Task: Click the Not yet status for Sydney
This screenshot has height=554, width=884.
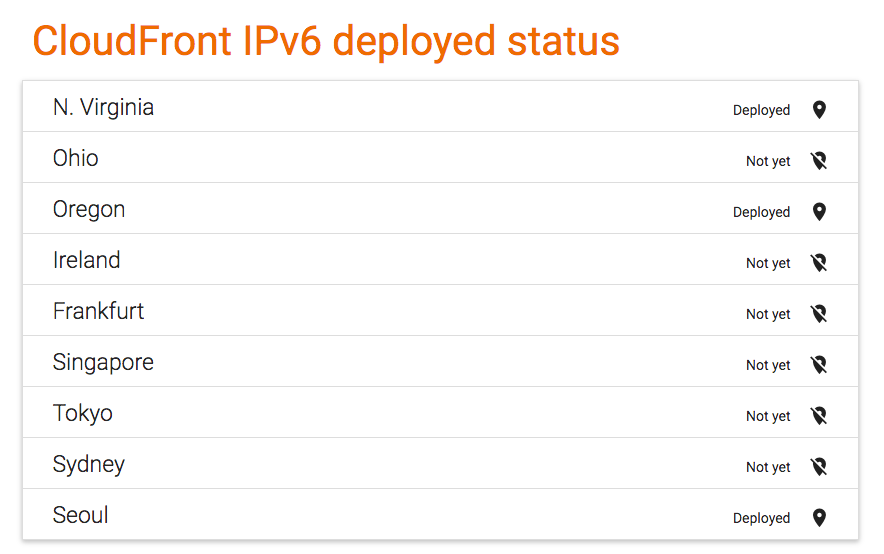Action: 768,467
